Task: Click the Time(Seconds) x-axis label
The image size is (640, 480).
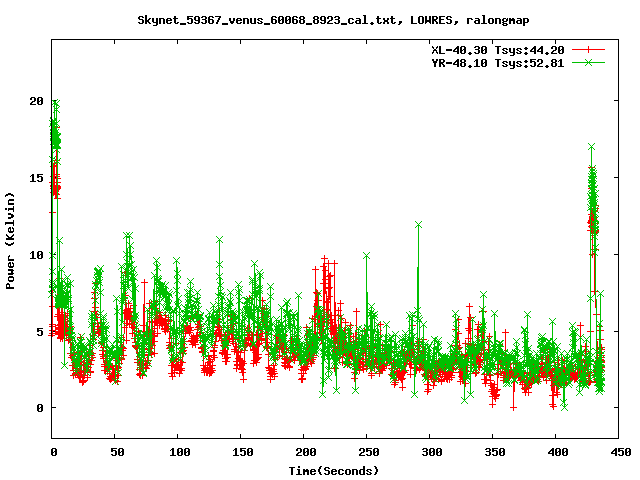Action: [334, 471]
